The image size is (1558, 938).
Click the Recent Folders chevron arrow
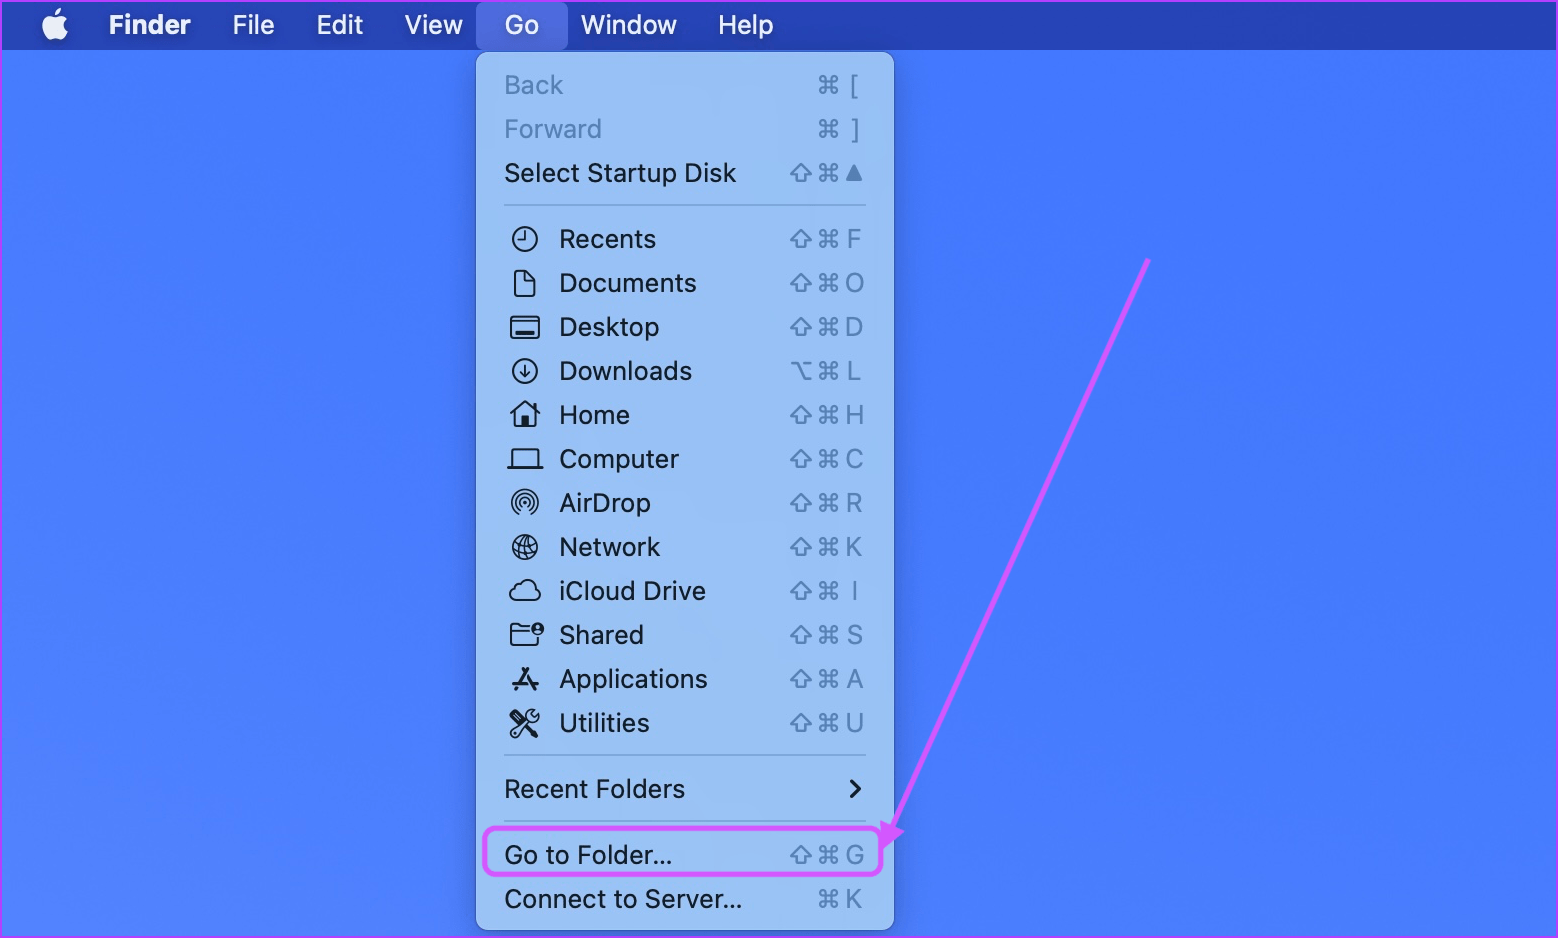click(855, 789)
